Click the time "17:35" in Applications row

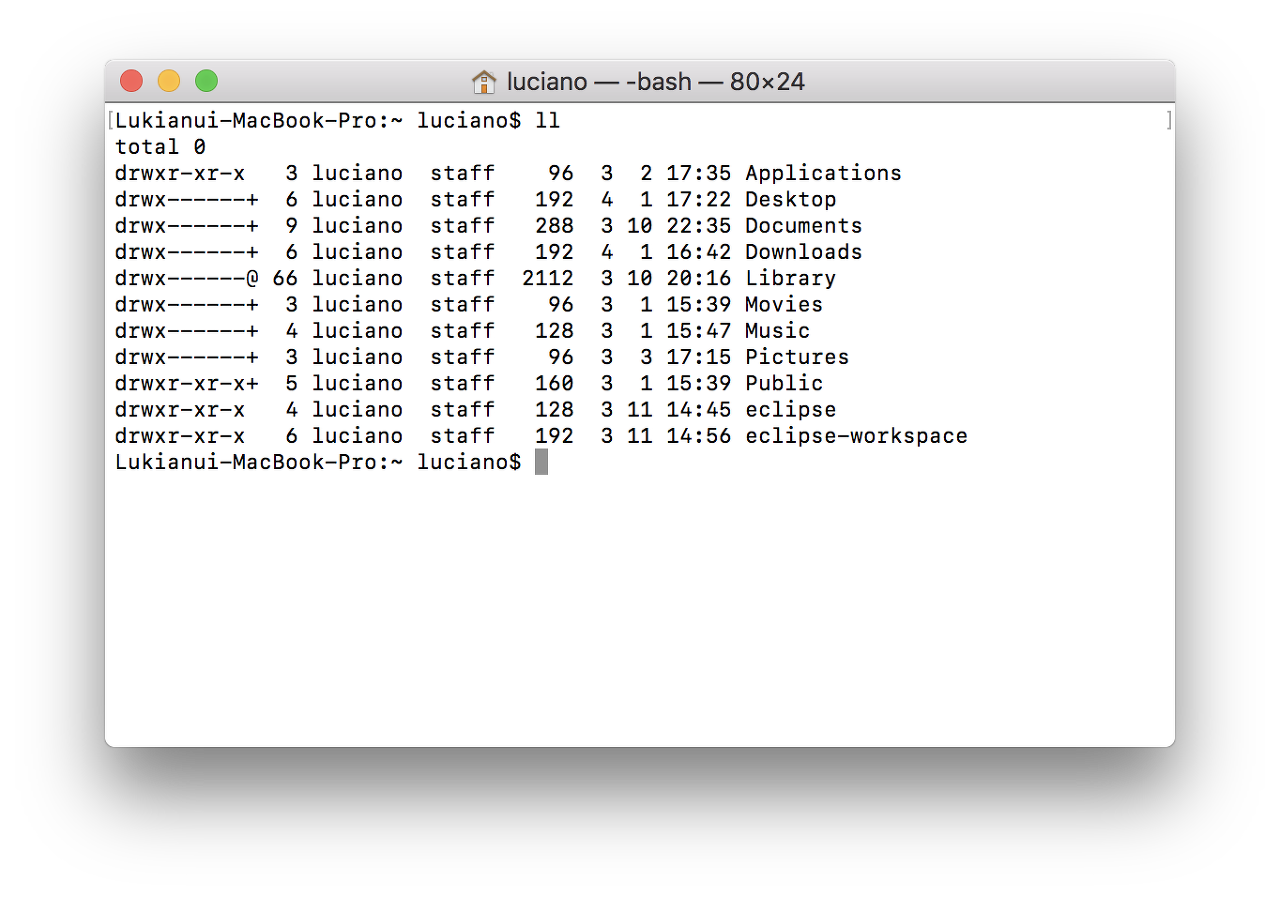coord(699,173)
